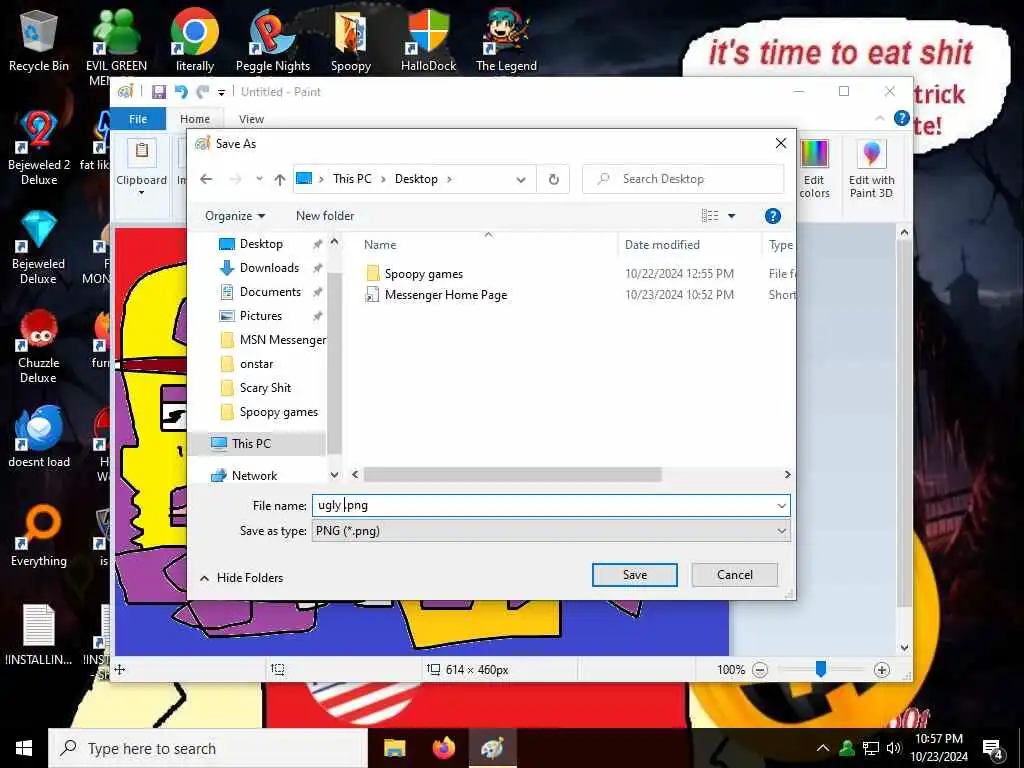Show hidden tray icons chevron
The image size is (1024, 768).
[823, 748]
